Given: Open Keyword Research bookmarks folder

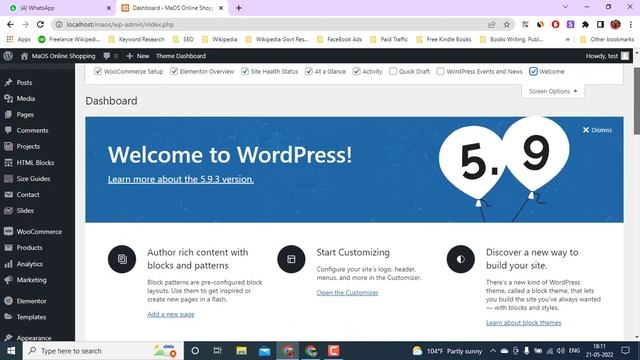Looking at the screenshot, I should click(x=136, y=39).
